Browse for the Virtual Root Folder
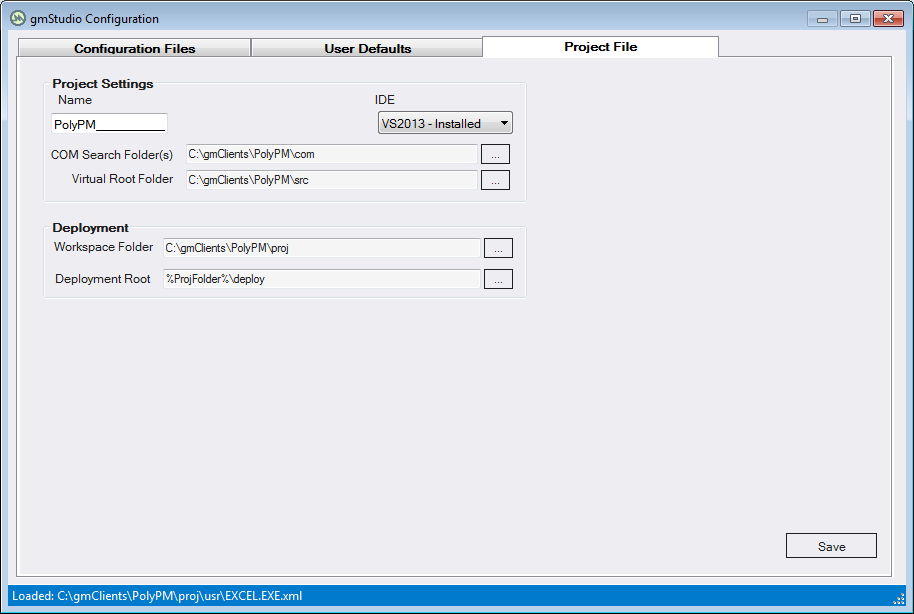Screen dimensions: 914x614 point(495,180)
